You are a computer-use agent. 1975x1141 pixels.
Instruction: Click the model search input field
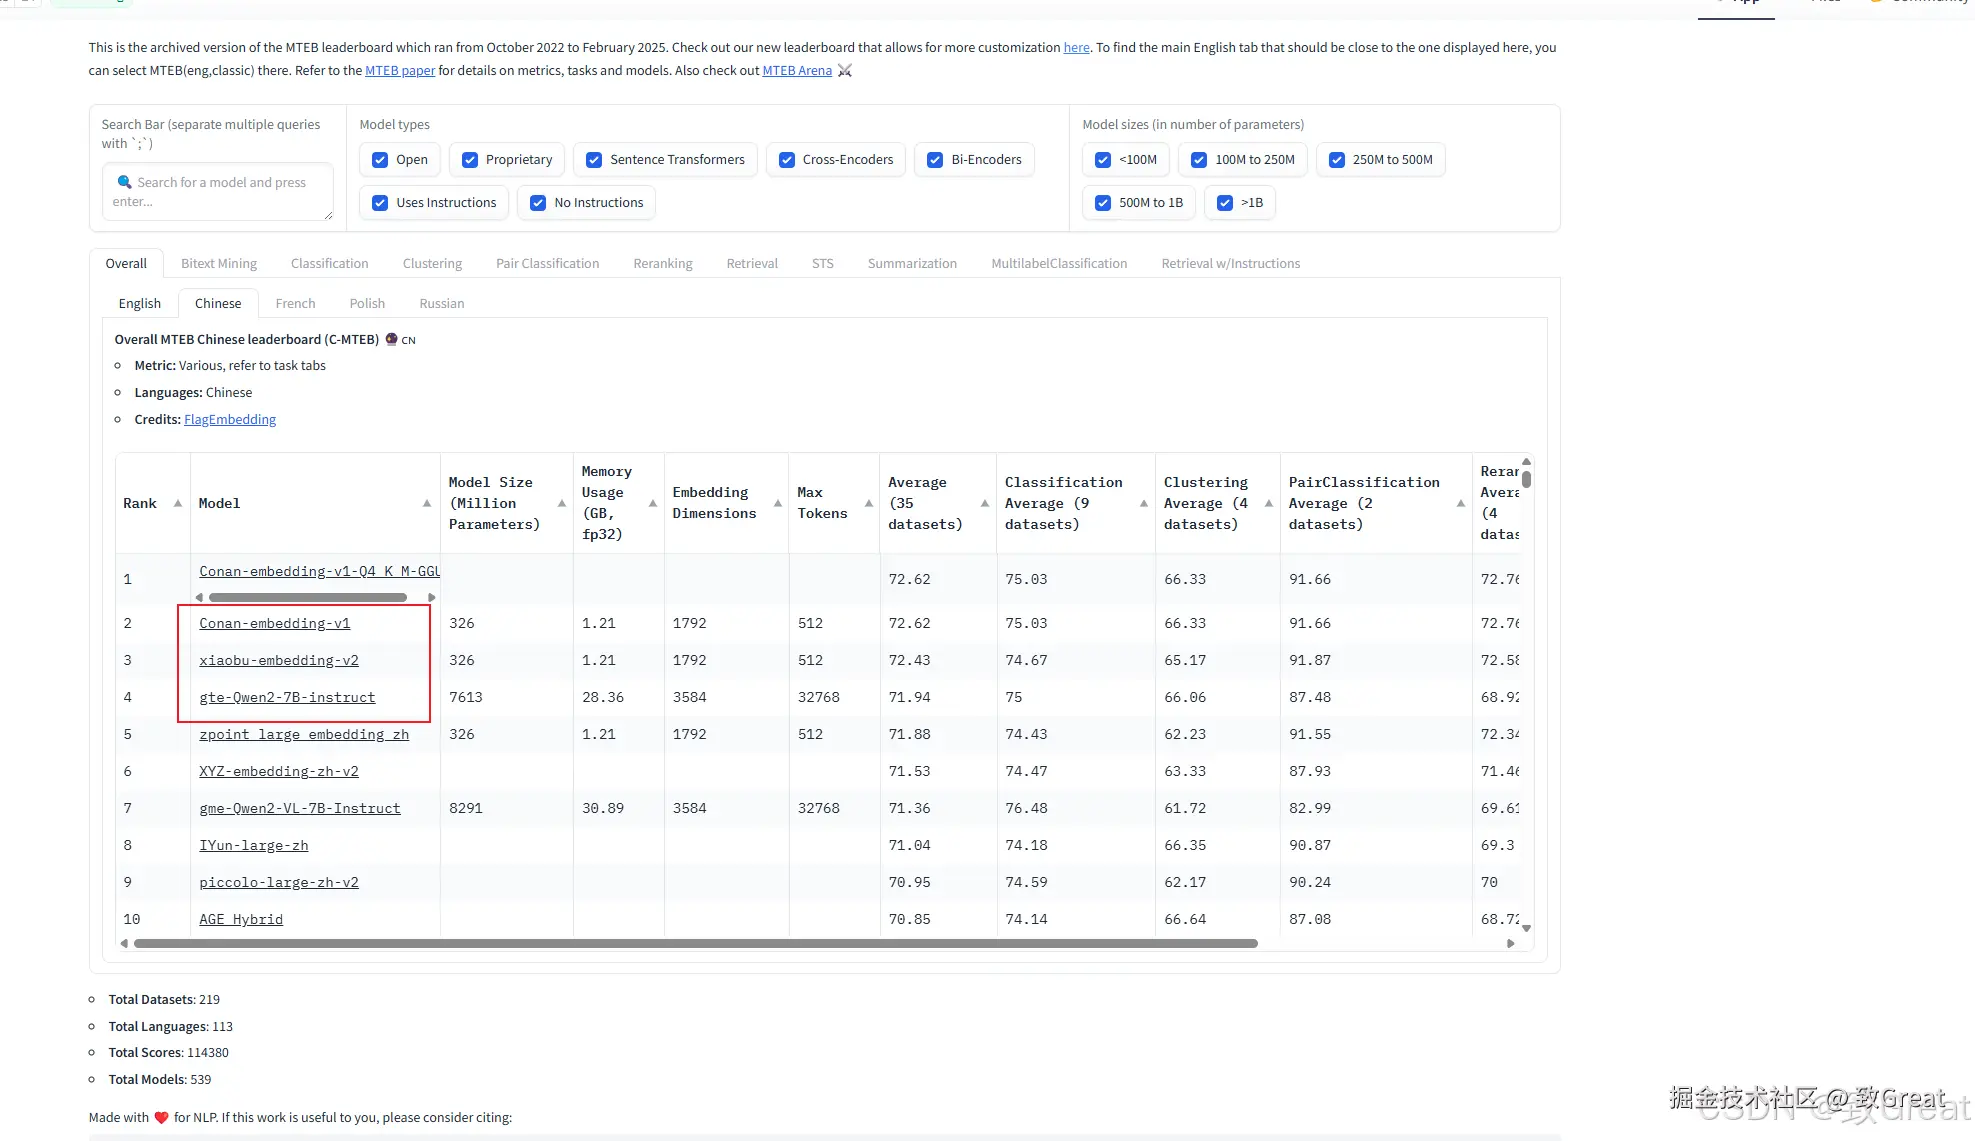pyautogui.click(x=218, y=192)
